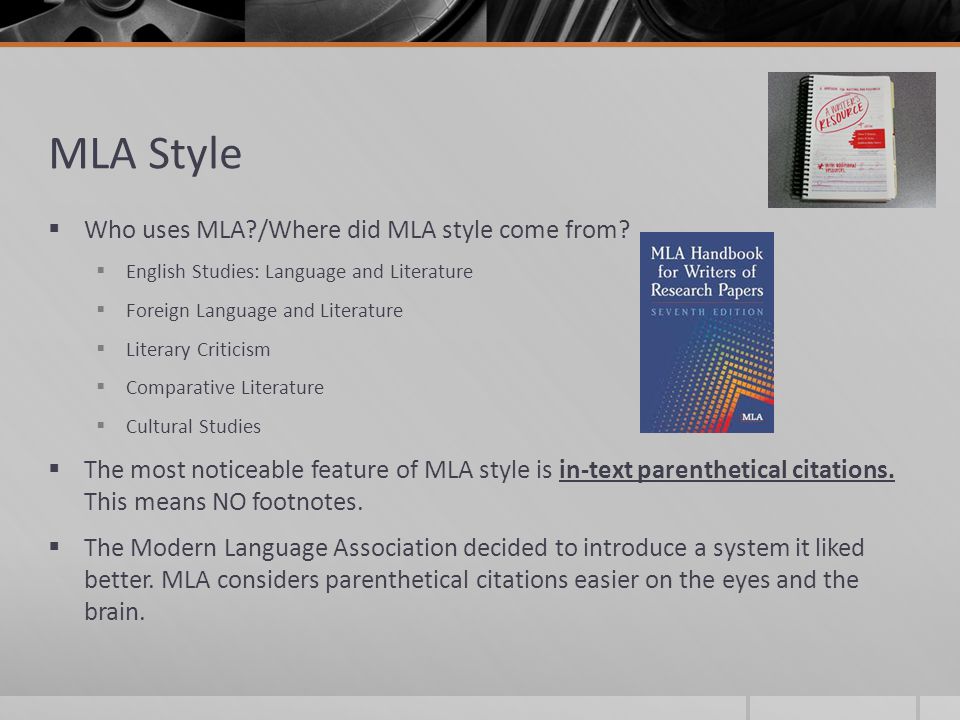Click the MLA Style slide title

[145, 153]
